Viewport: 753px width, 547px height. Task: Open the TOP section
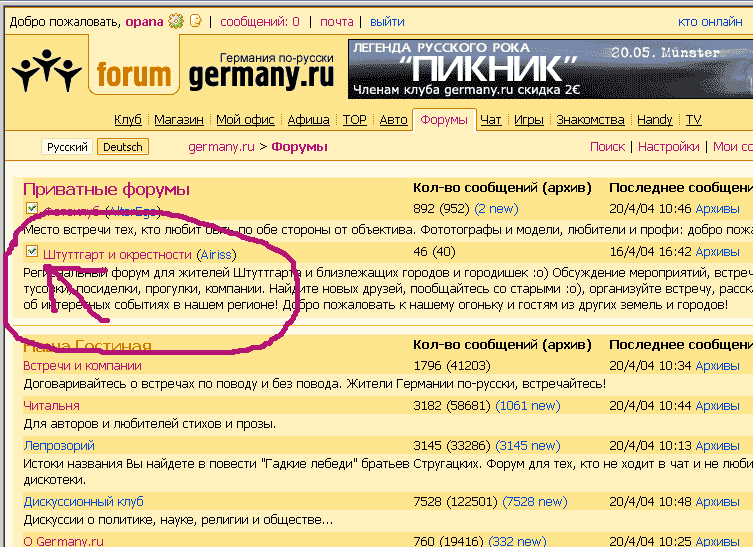(354, 120)
